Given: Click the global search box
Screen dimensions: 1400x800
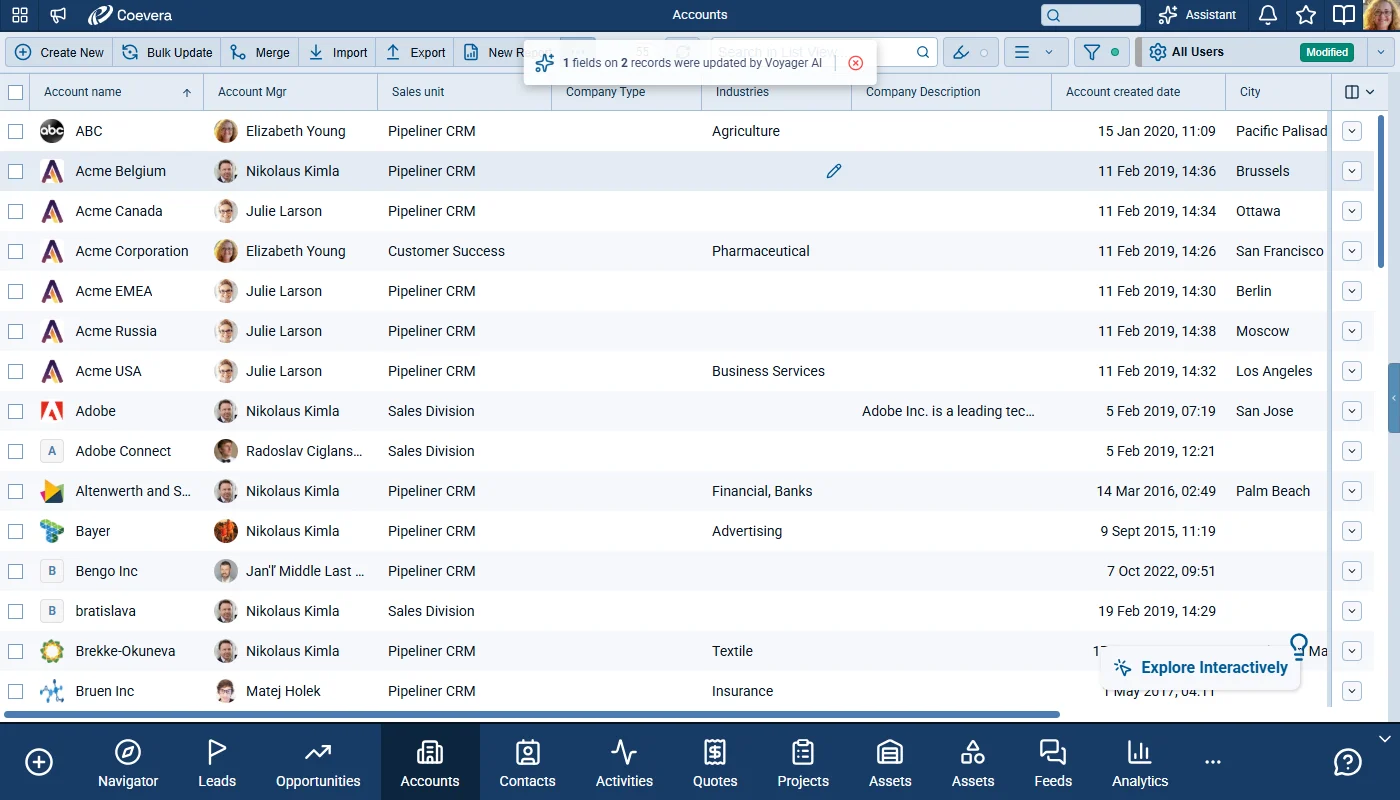Looking at the screenshot, I should click(x=1090, y=15).
